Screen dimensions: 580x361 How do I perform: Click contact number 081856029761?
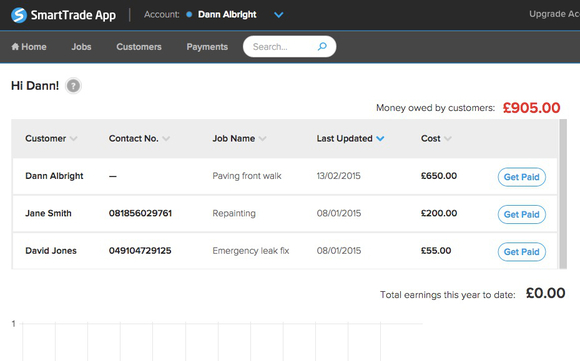pyautogui.click(x=140, y=213)
